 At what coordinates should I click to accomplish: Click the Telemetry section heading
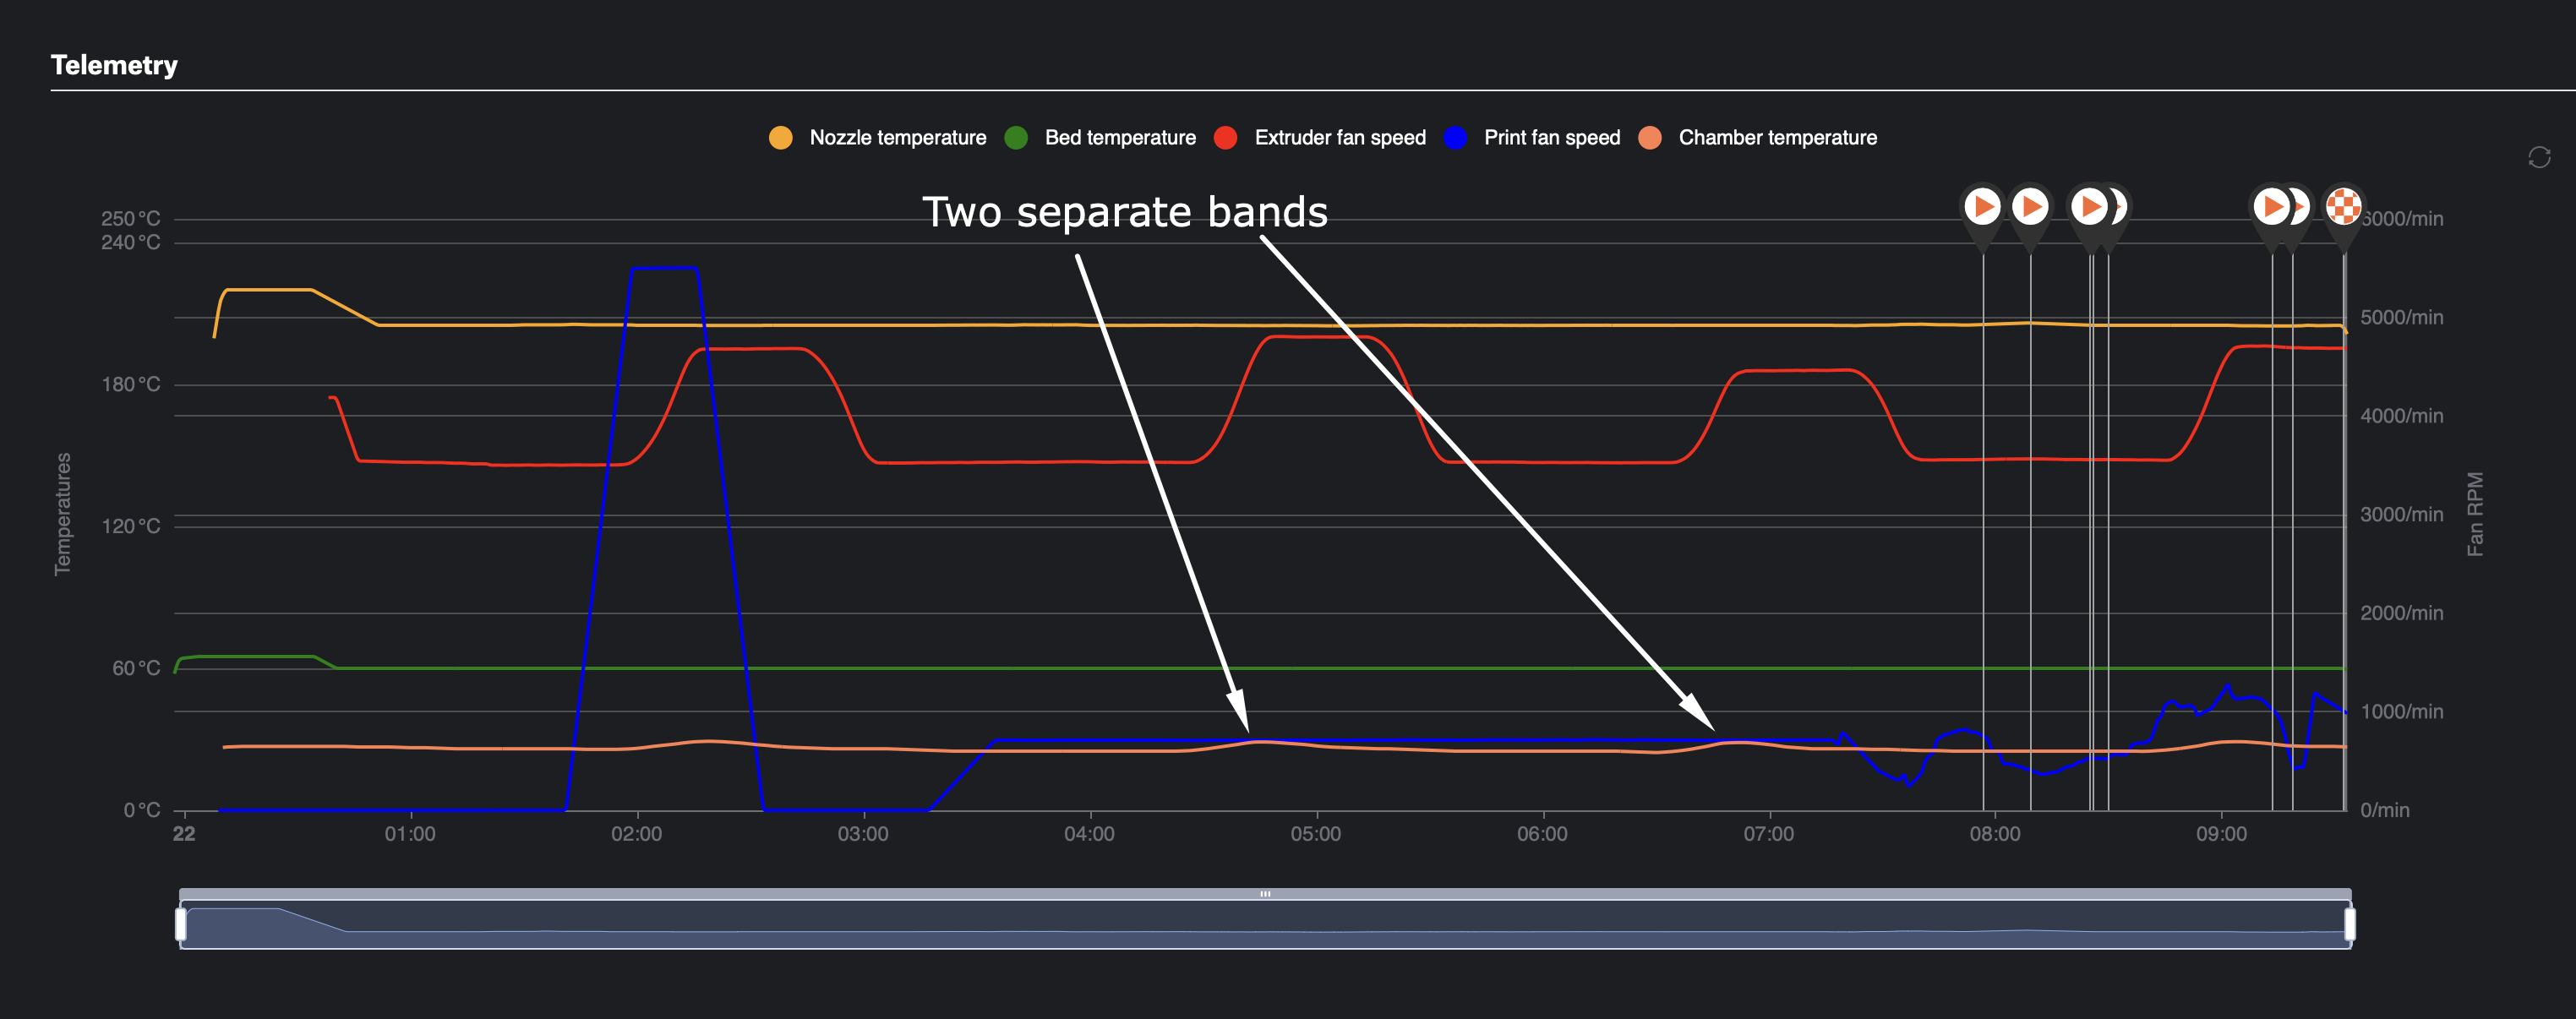[x=114, y=65]
